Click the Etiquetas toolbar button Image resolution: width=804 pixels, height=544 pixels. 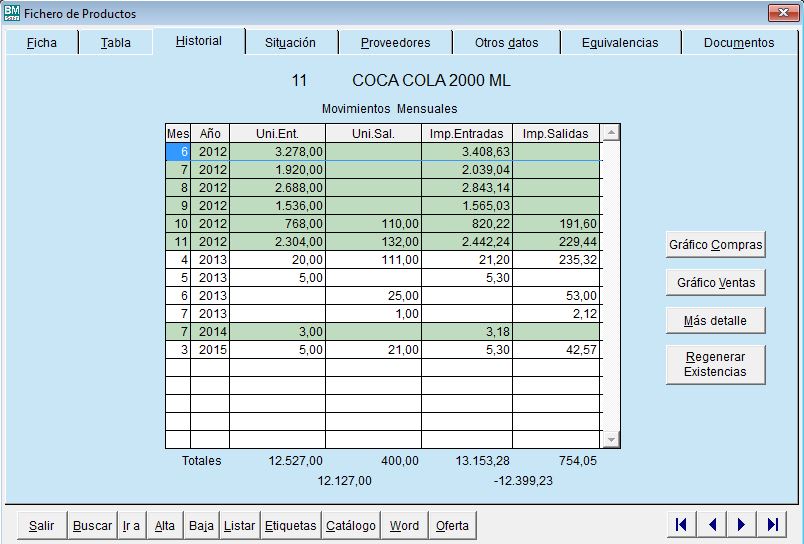(x=290, y=526)
